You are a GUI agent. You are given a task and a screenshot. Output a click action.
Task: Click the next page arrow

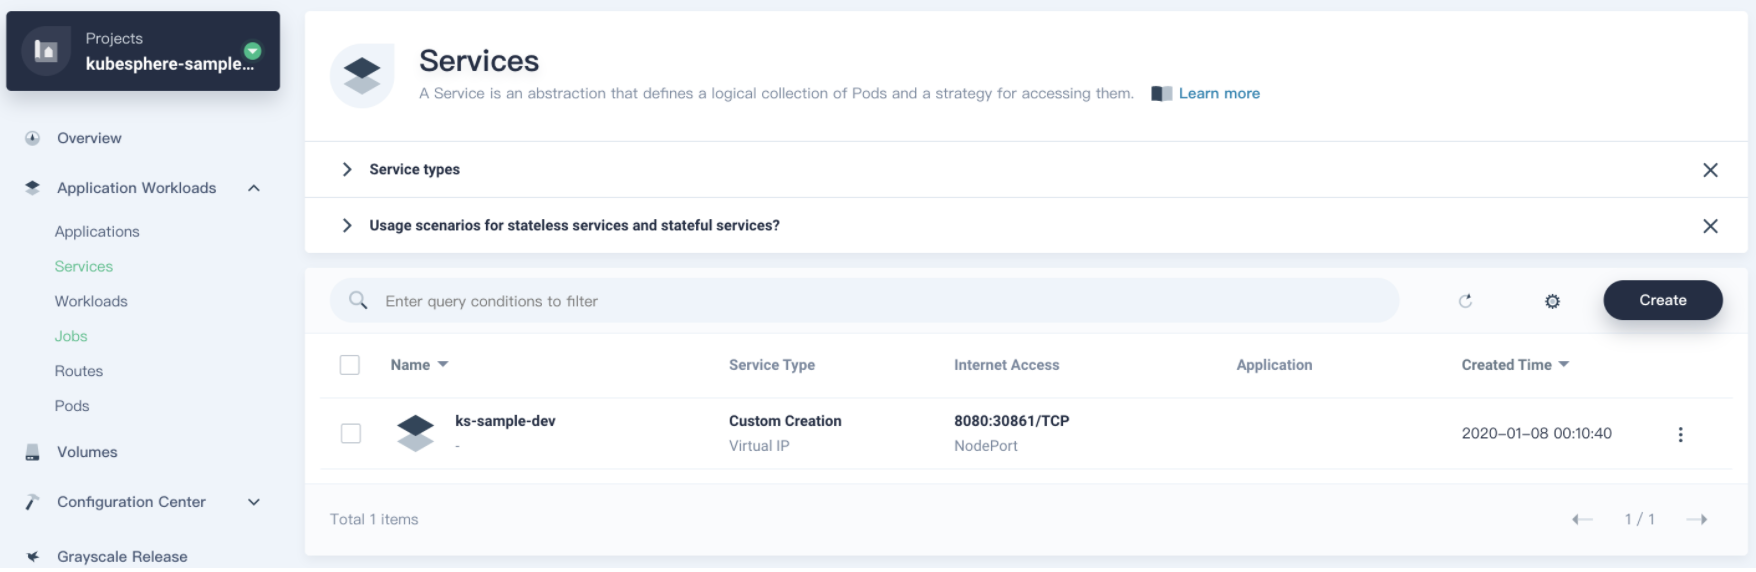[1696, 519]
